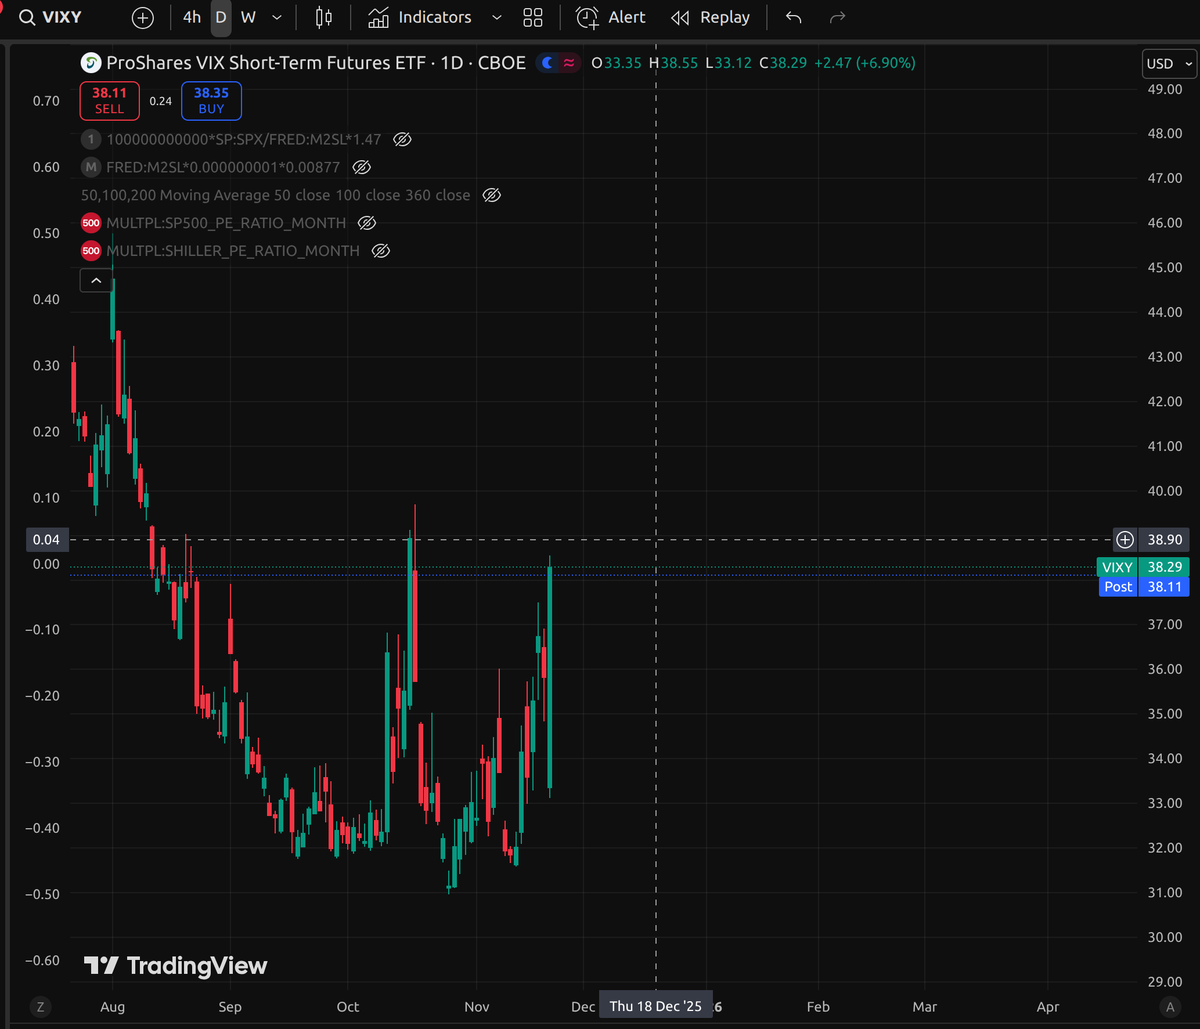Viewport: 1200px width, 1029px height.
Task: Undo the last chart action
Action: (x=794, y=17)
